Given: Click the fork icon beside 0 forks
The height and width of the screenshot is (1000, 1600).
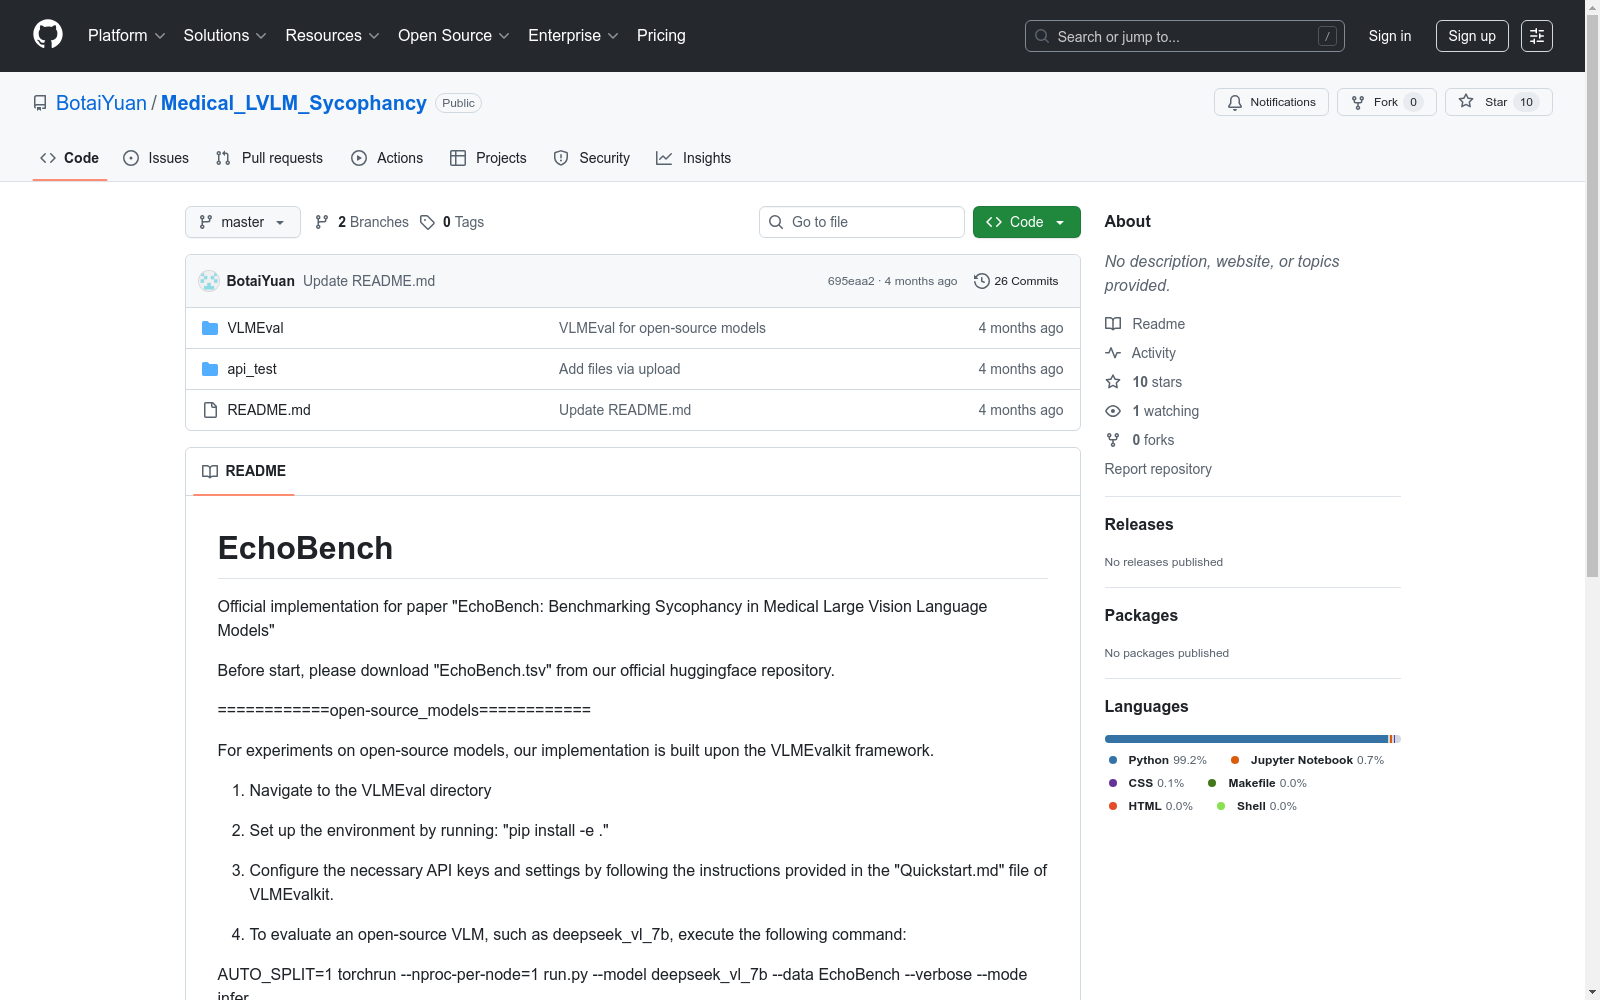Looking at the screenshot, I should point(1113,440).
